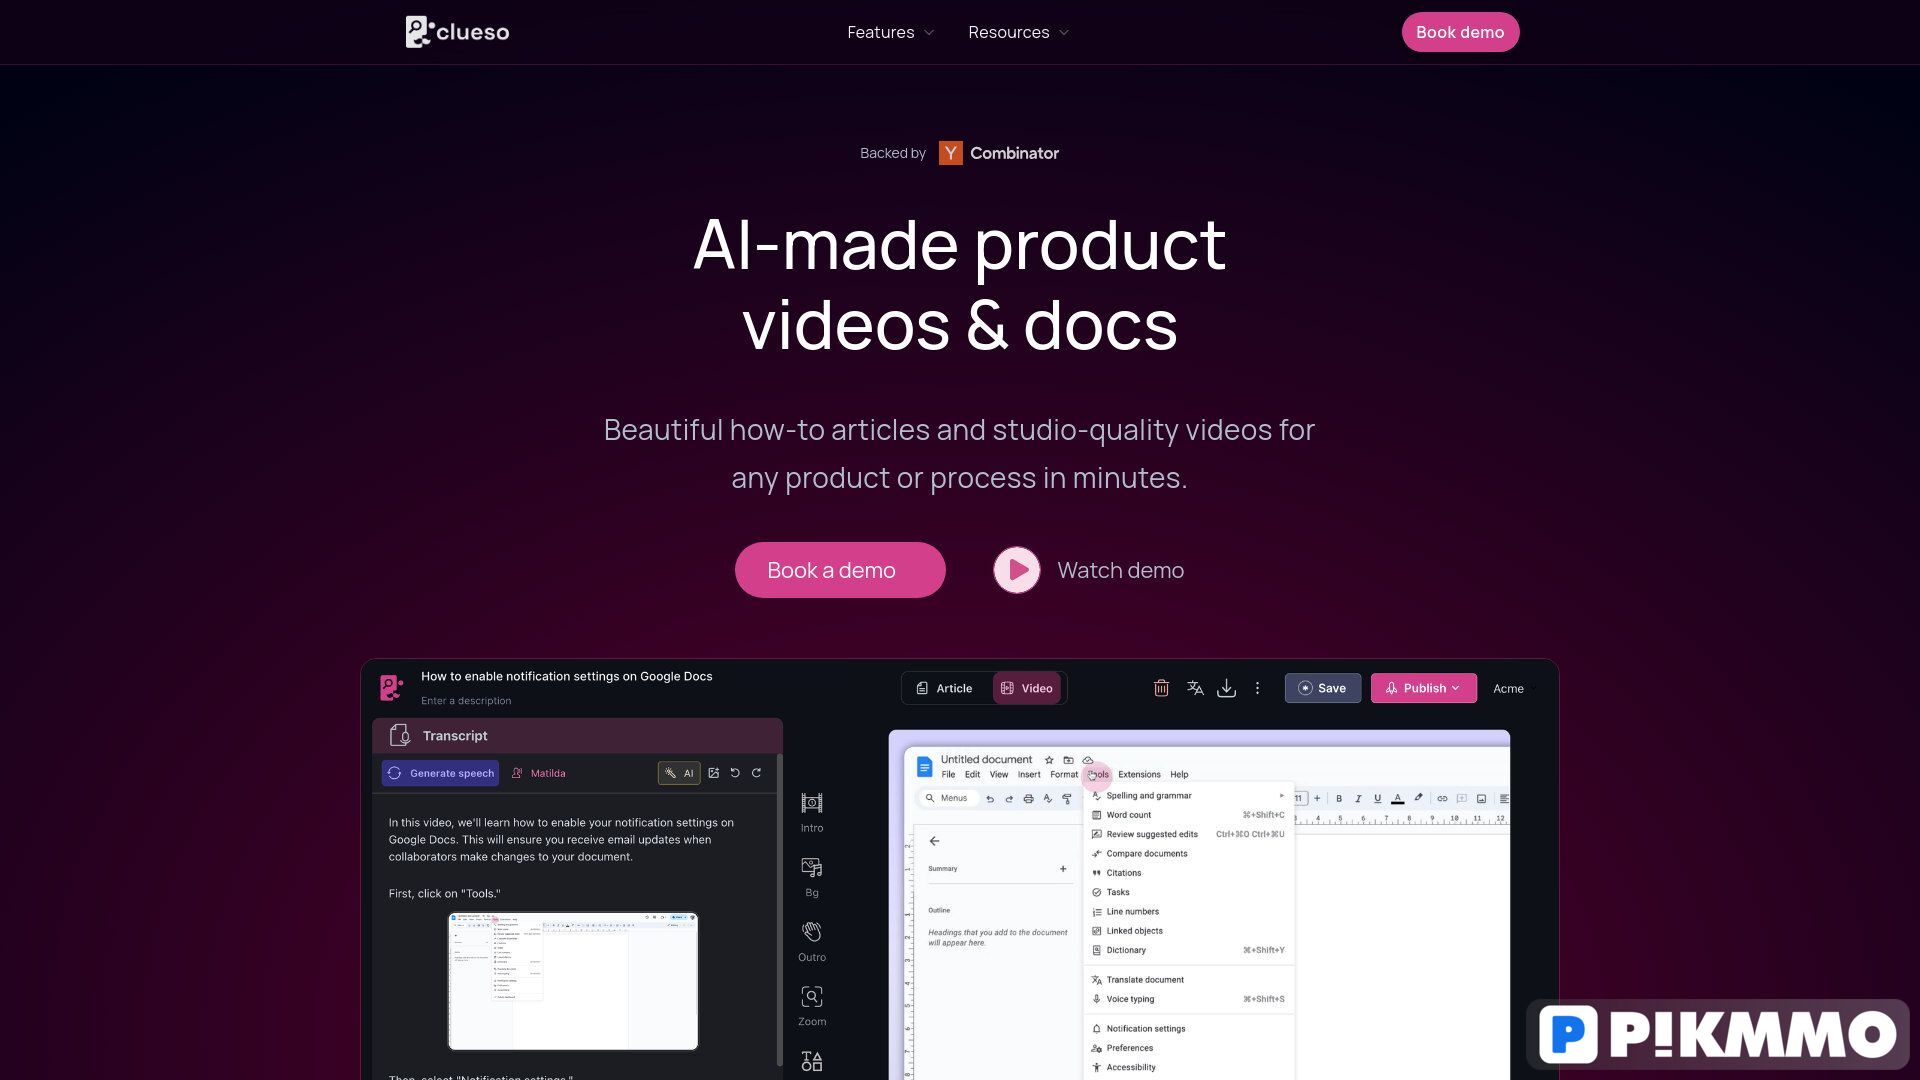Click the Enter a description field
The height and width of the screenshot is (1080, 1920).
(x=466, y=701)
